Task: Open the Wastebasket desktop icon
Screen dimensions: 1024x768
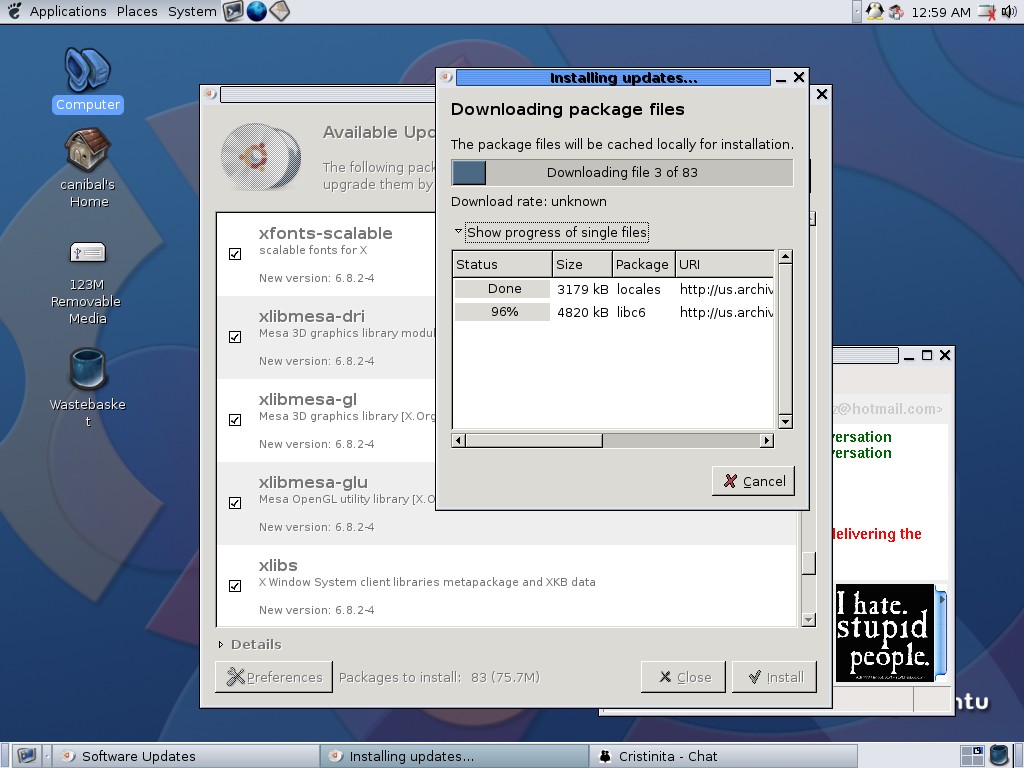Action: [x=88, y=370]
